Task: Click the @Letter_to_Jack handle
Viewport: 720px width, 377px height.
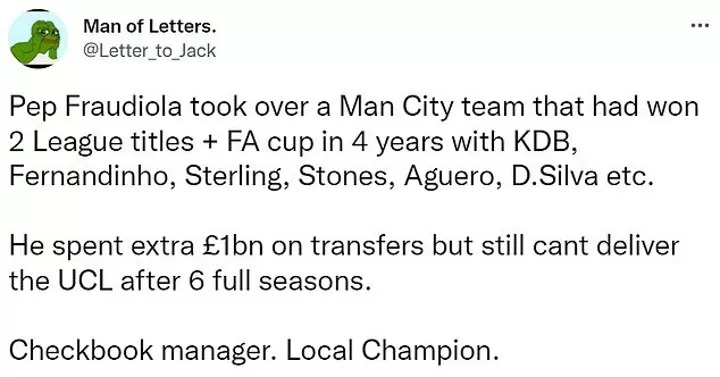Action: [149, 51]
